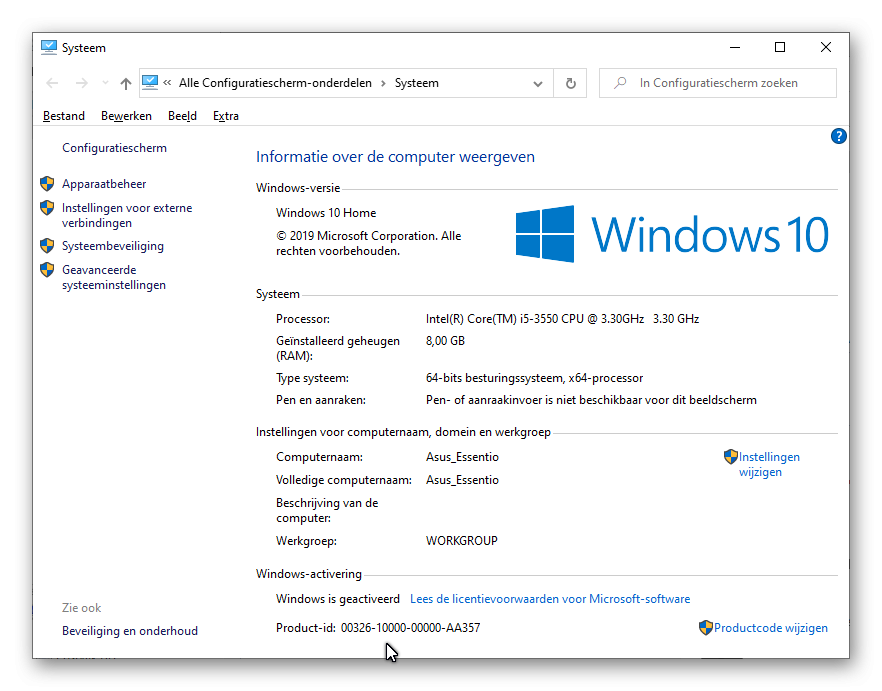Click 'Pen- of aanraakinvoer is niet beschikbaar' text
This screenshot has width=882, height=691.
point(534,400)
